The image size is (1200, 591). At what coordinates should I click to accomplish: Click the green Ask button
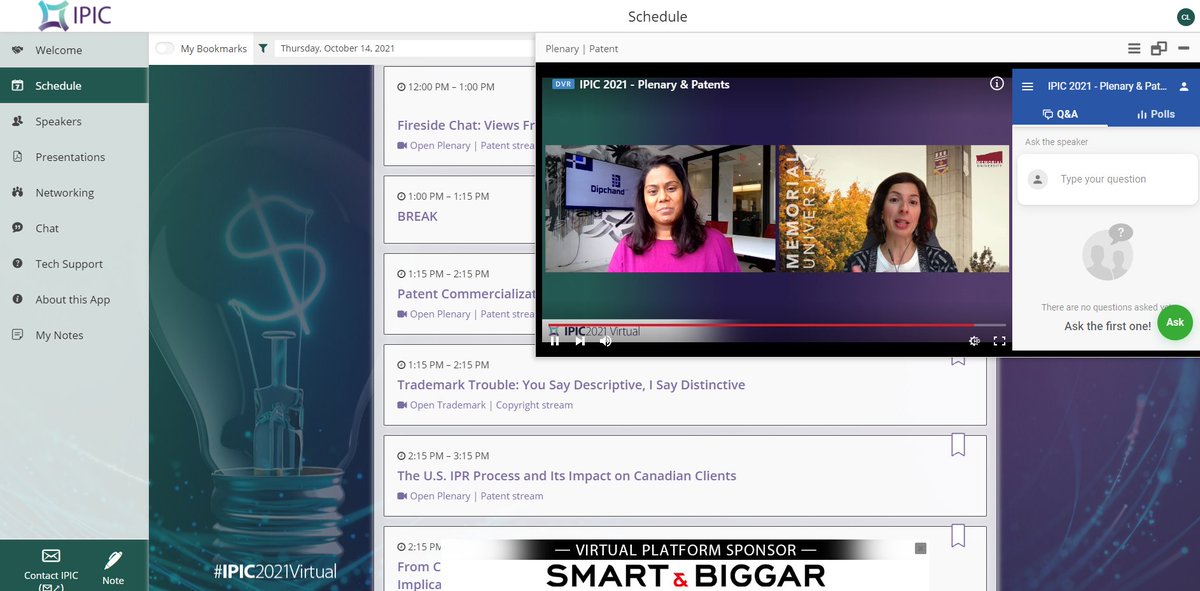tap(1175, 322)
